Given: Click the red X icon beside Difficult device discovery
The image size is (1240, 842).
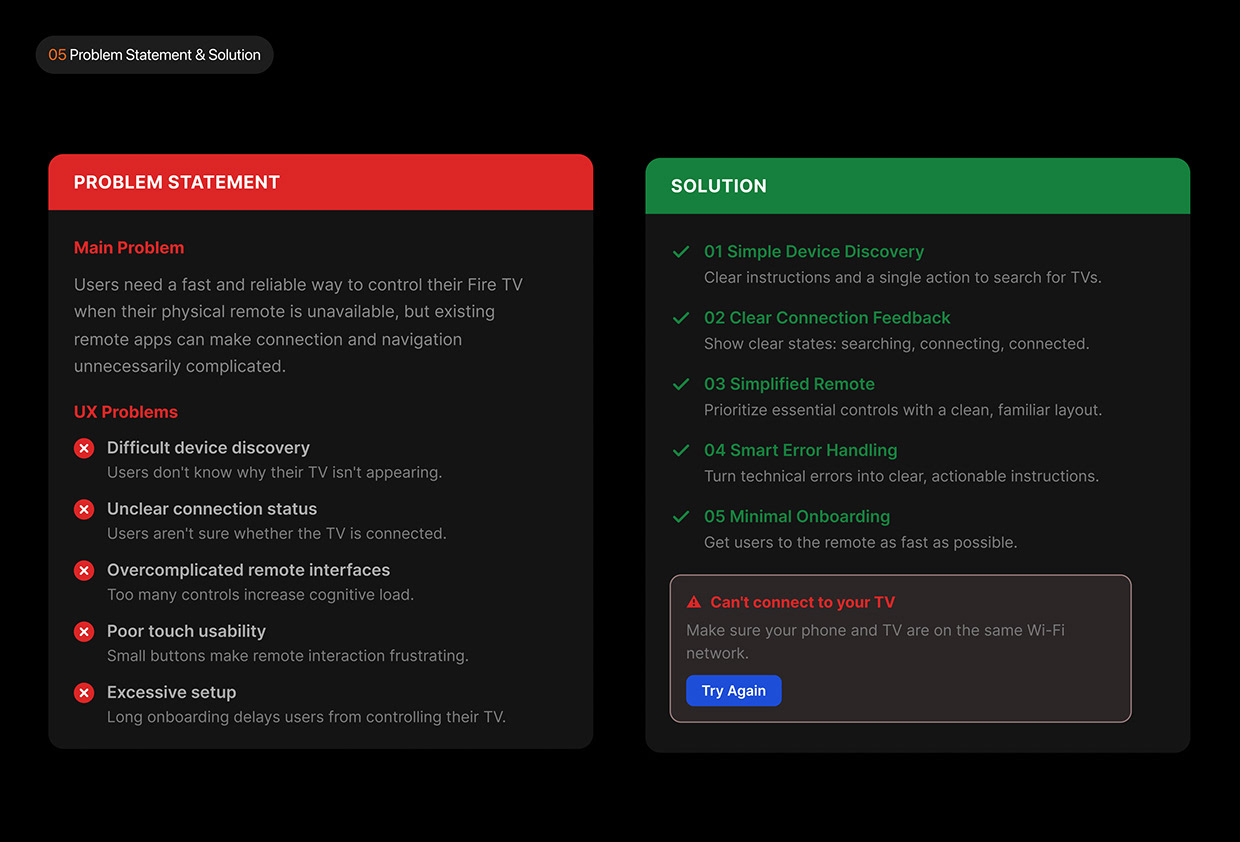Looking at the screenshot, I should 84,448.
